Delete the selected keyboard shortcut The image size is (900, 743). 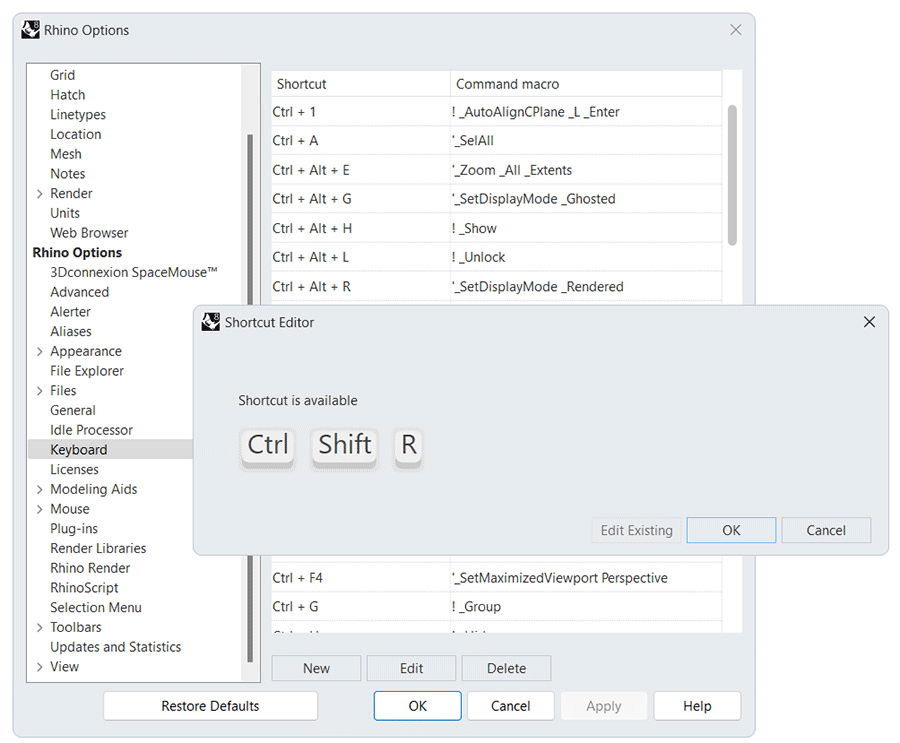506,668
